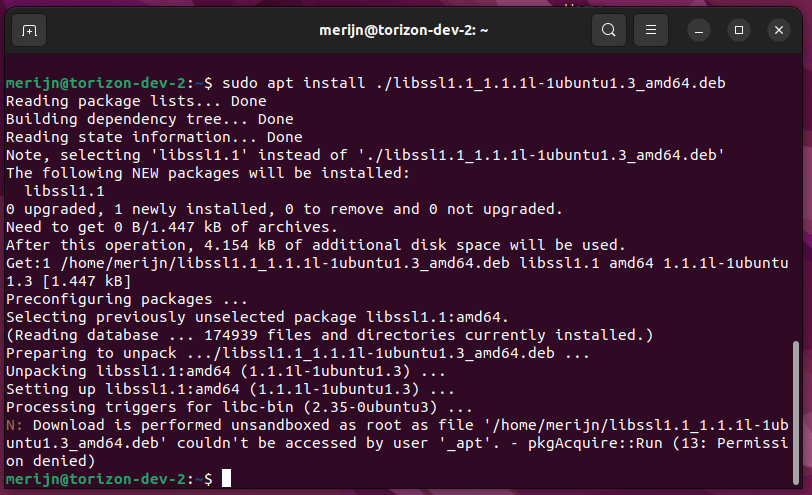
Task: Click 'Reading package lists... Done' line
Action: [x=136, y=101]
